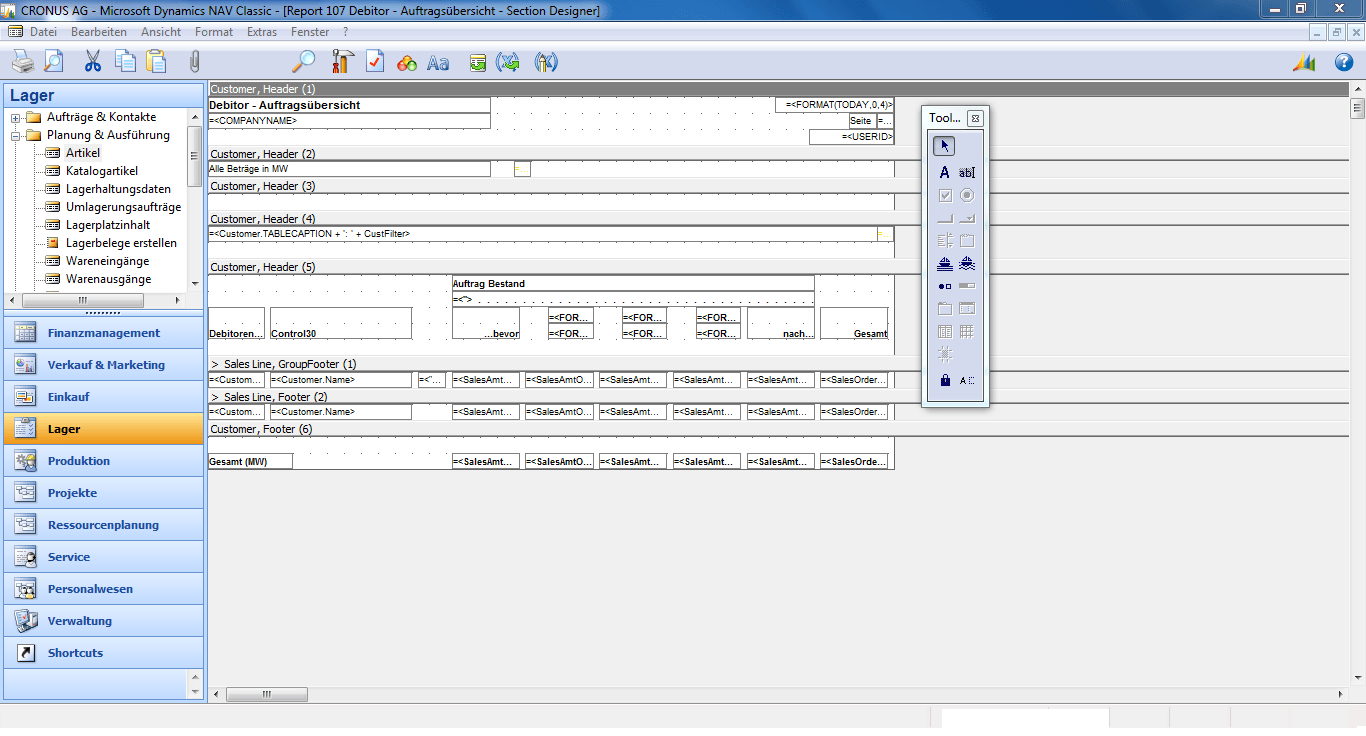Screen dimensions: 1366x736
Task: Select the 'Debitor - Auftragsübersicht' label control
Action: pyautogui.click(x=349, y=105)
